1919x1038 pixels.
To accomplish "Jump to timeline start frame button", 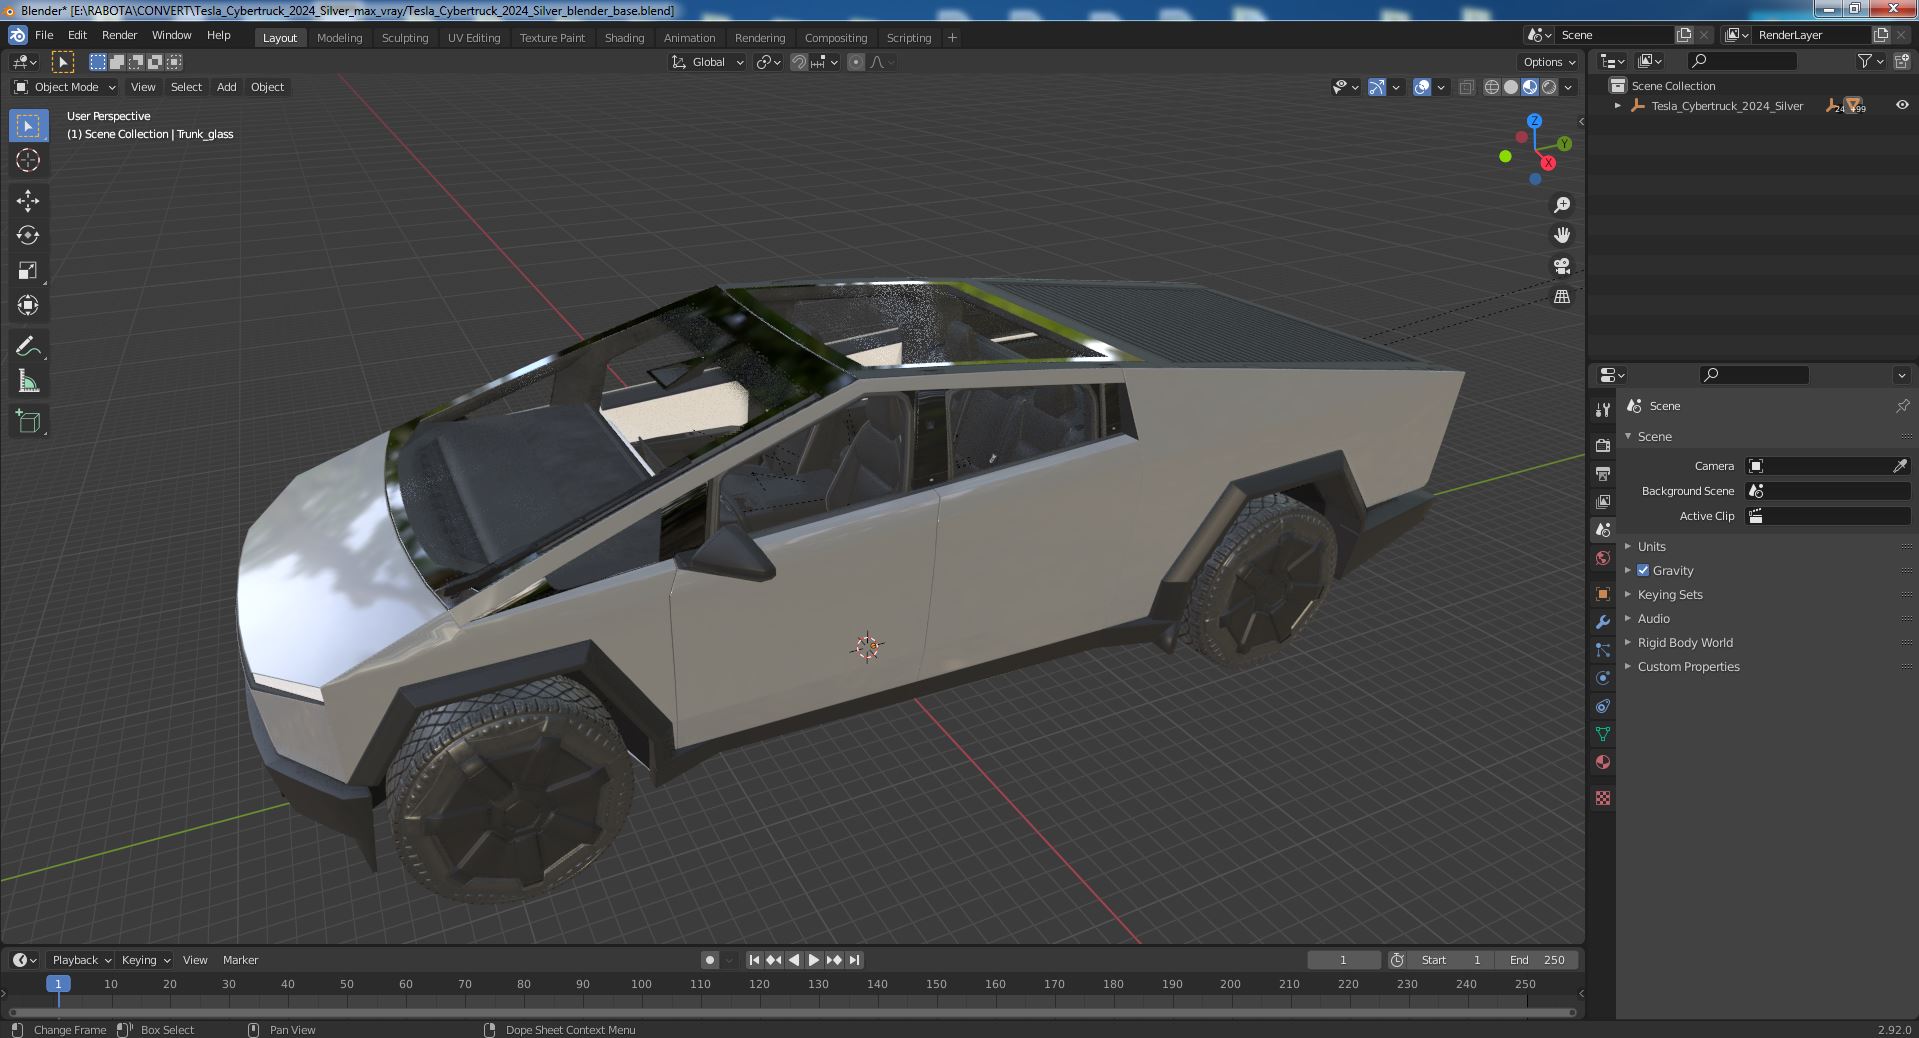I will coord(755,960).
